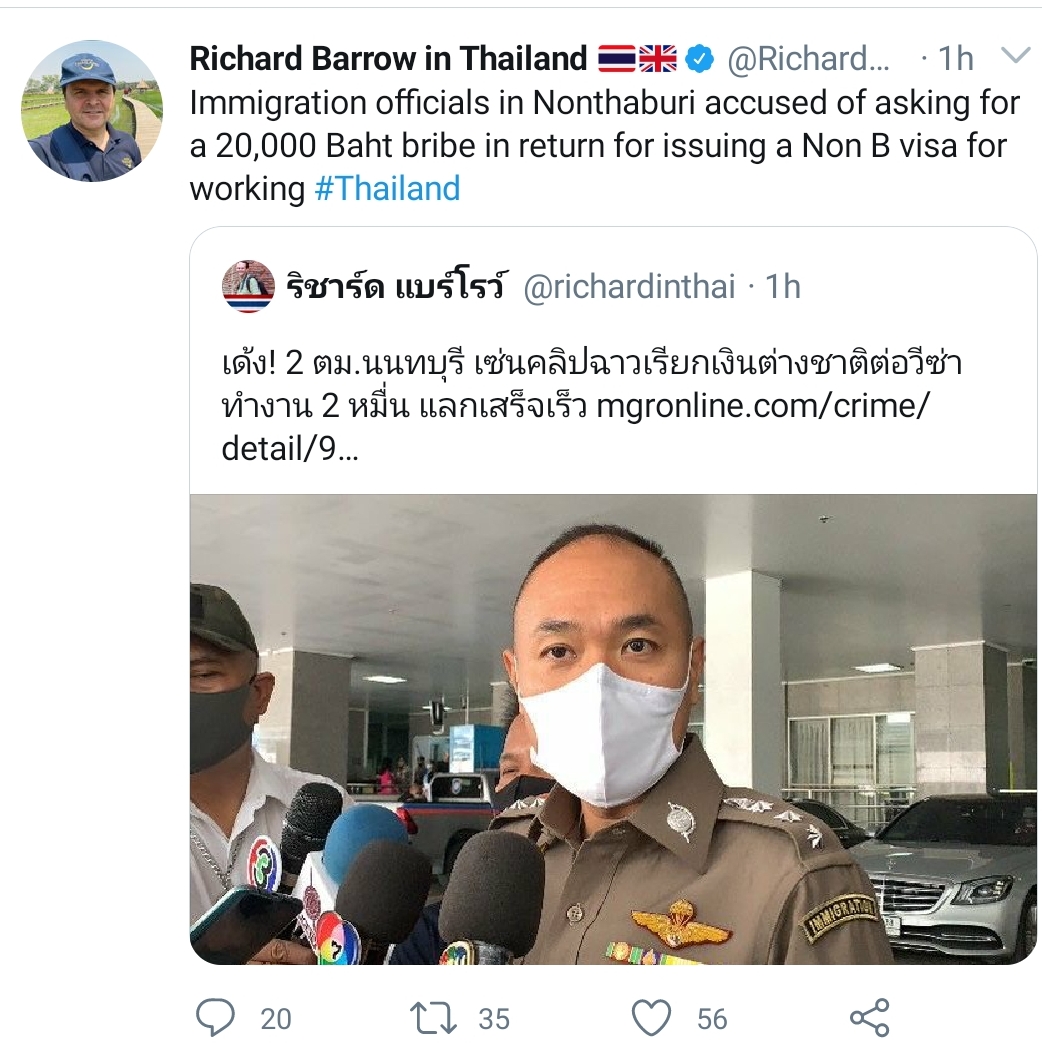Open the reply comment icon
Screen dimensions: 1042x1054
click(x=215, y=1017)
